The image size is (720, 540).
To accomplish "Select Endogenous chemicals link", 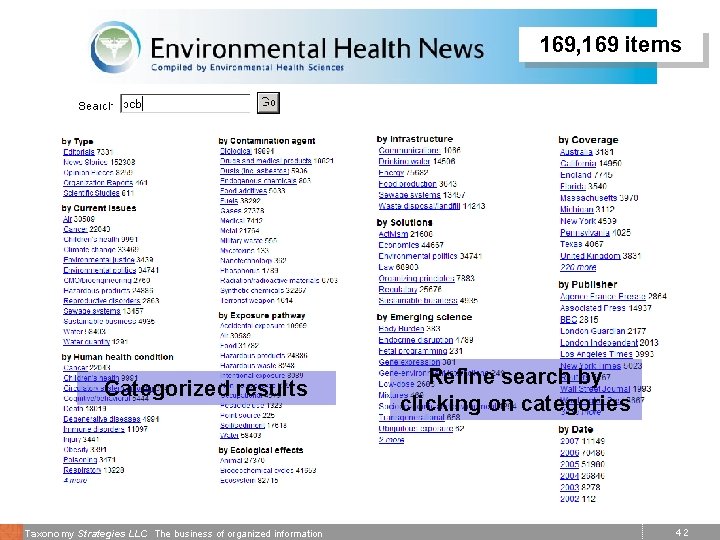I will tap(258, 180).
